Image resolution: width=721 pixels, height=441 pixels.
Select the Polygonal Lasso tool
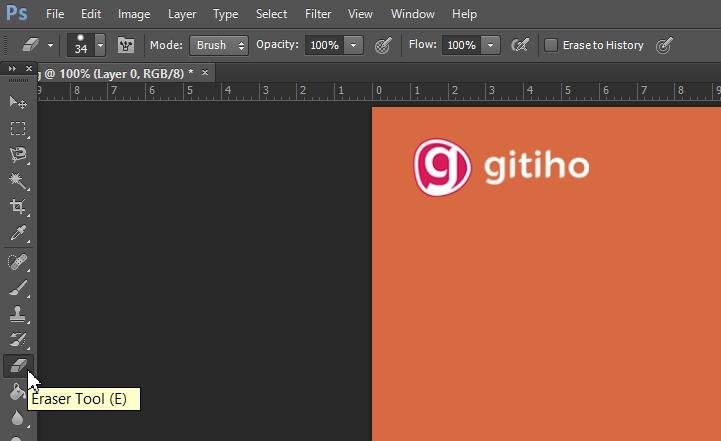[x=18, y=155]
